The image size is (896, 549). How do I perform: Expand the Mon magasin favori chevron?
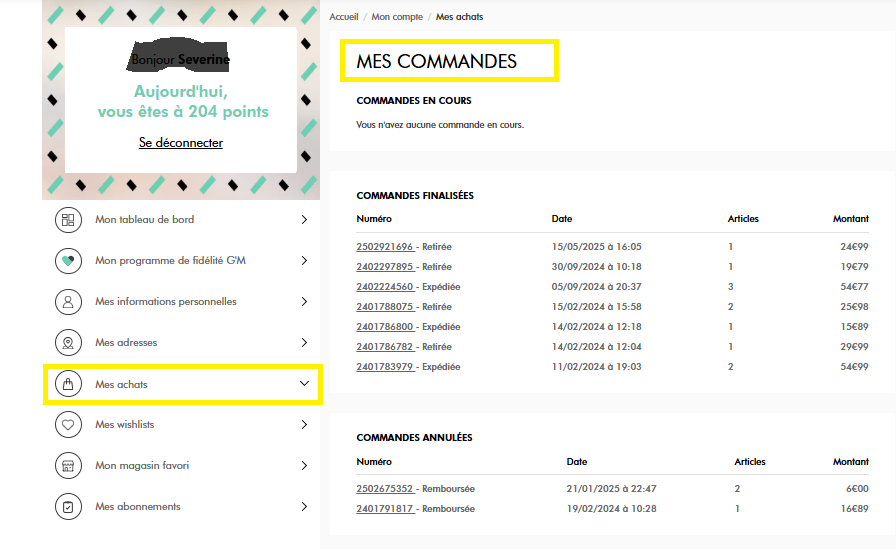pyautogui.click(x=304, y=466)
